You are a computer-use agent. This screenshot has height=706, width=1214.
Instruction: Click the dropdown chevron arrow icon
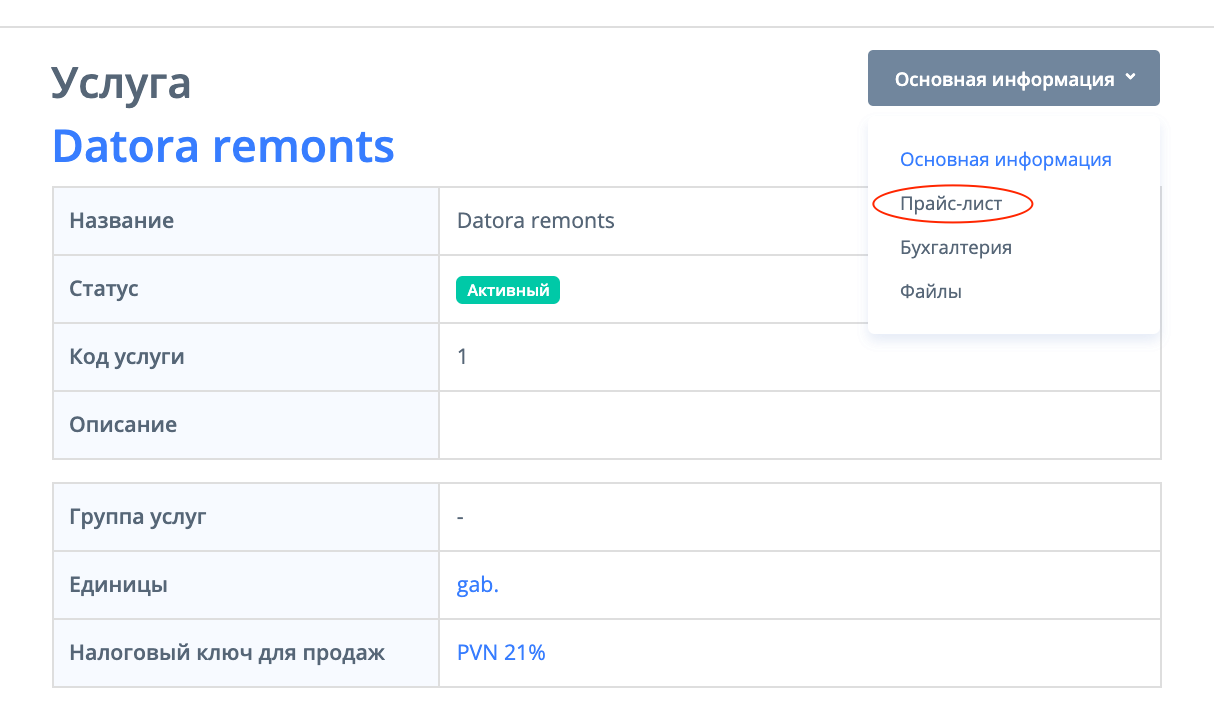[x=1130, y=77]
